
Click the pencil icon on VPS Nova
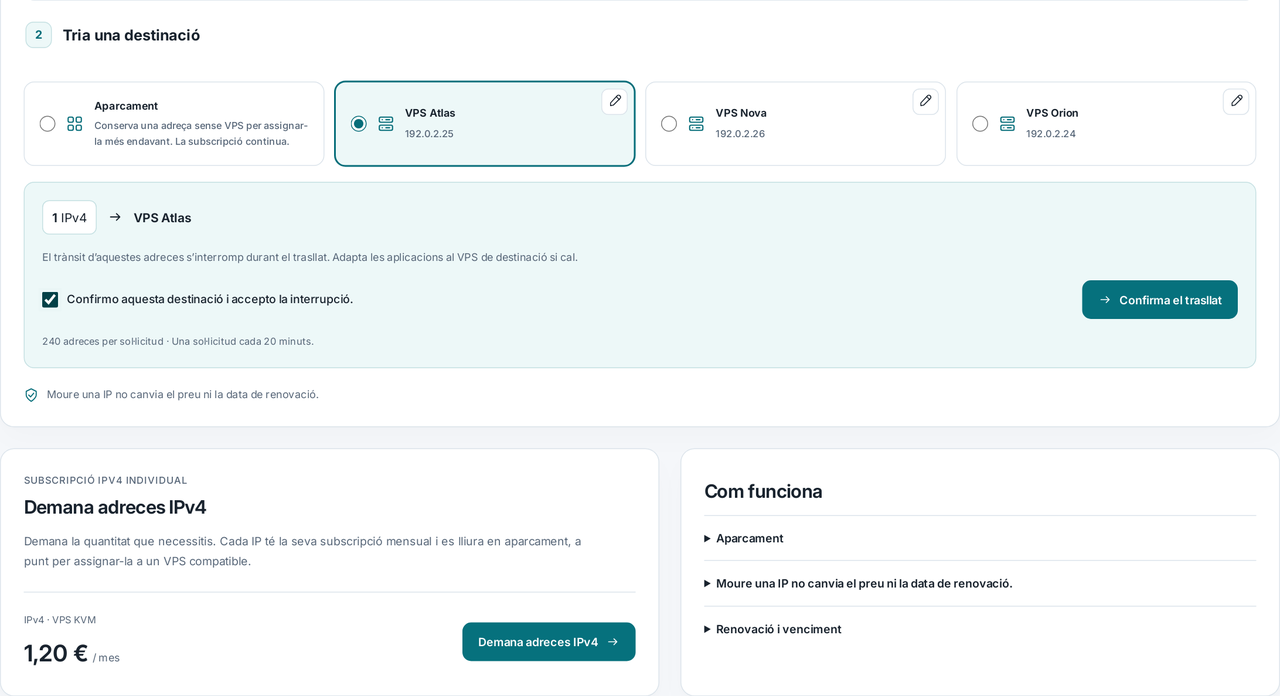pyautogui.click(x=925, y=101)
